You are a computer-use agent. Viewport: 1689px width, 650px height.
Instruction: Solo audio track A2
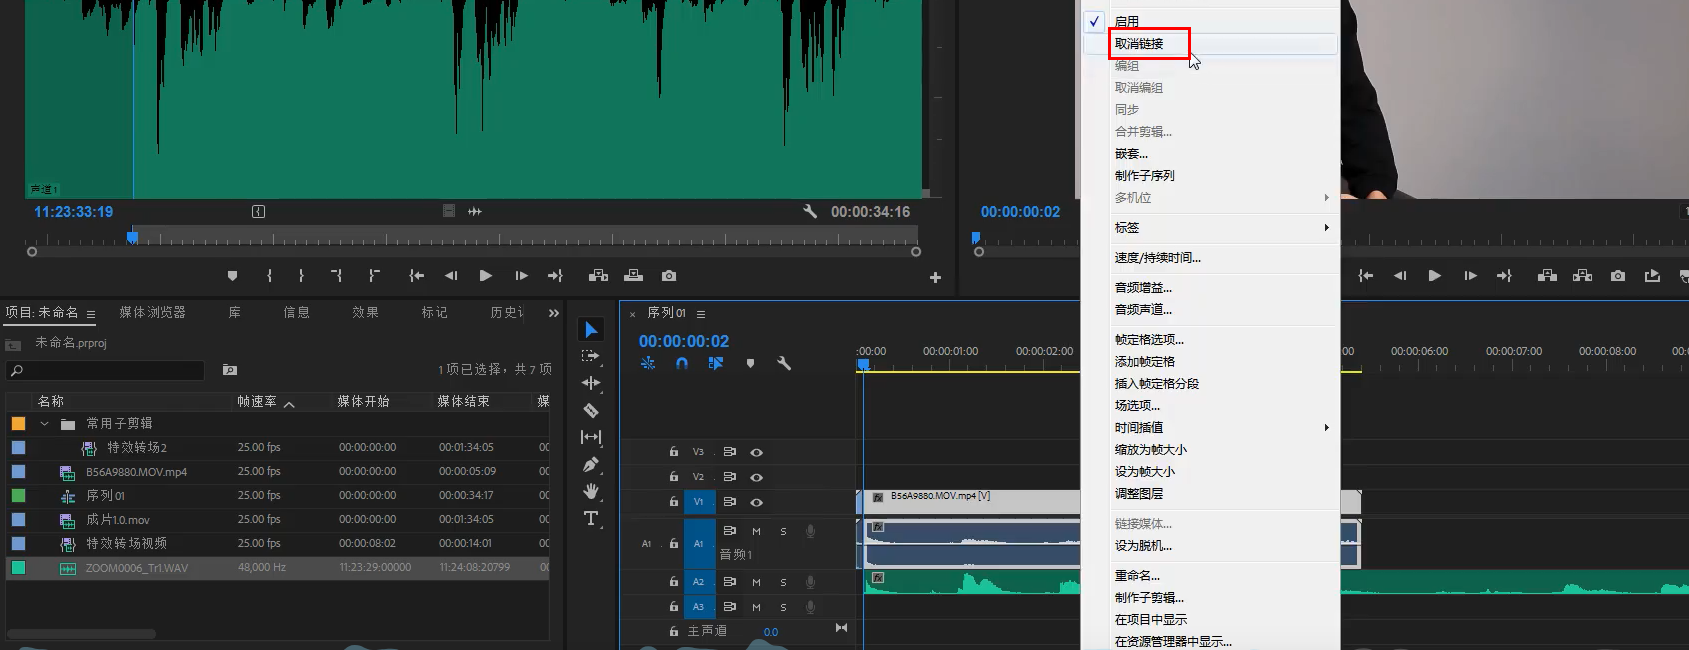[783, 582]
